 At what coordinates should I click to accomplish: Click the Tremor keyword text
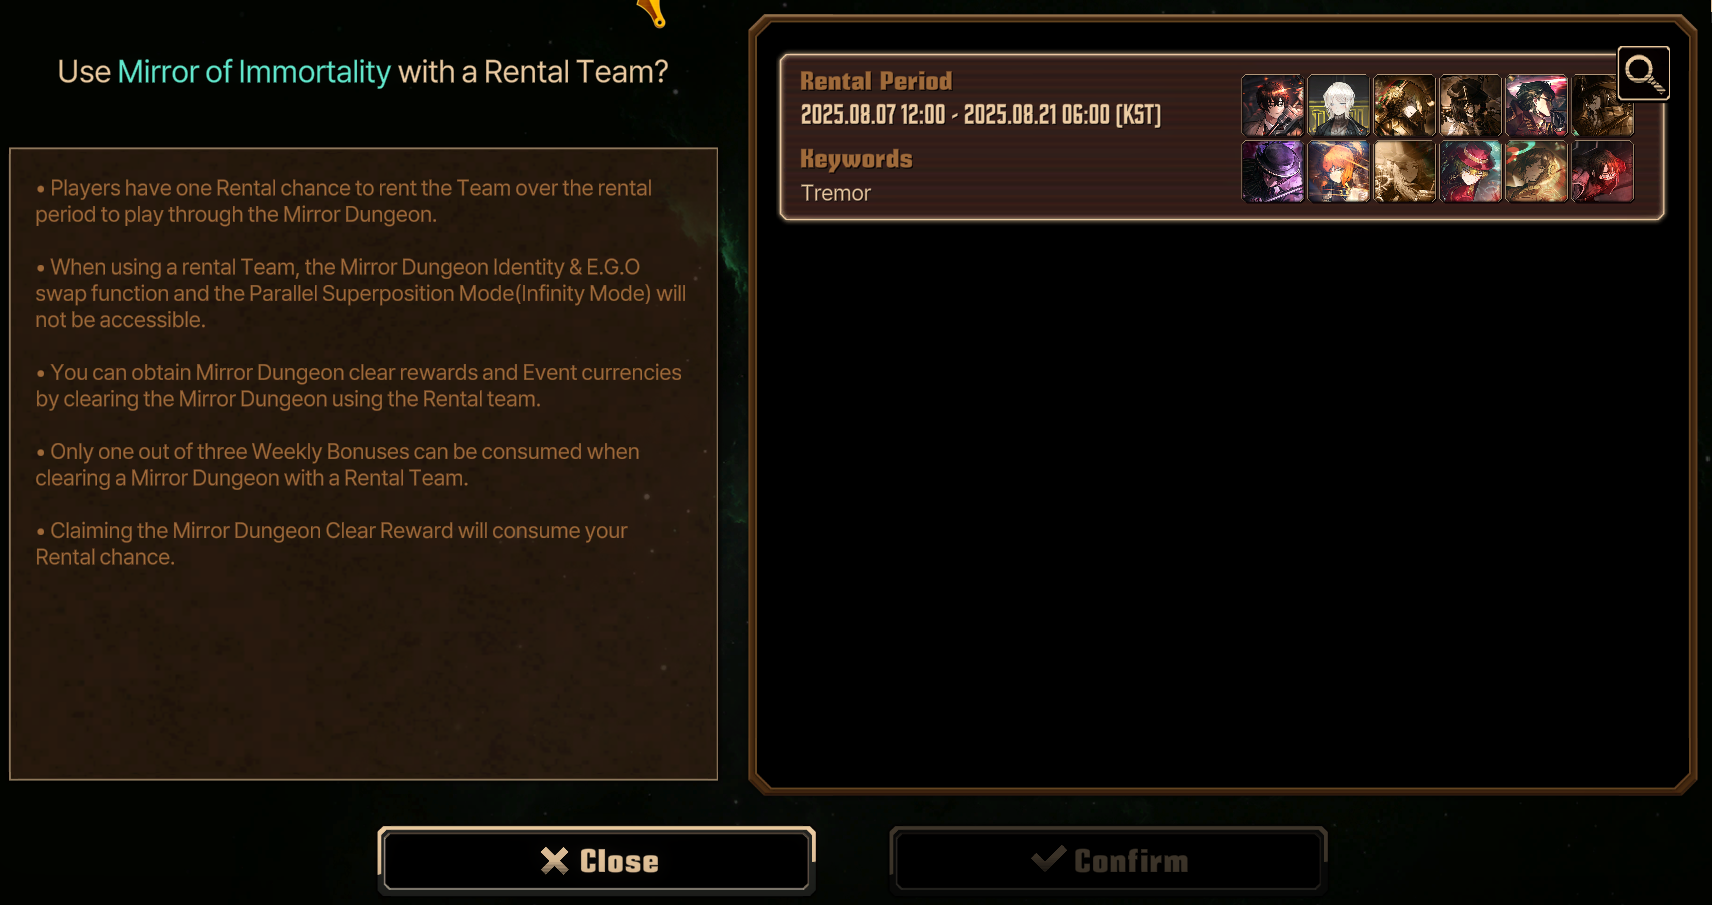[836, 193]
